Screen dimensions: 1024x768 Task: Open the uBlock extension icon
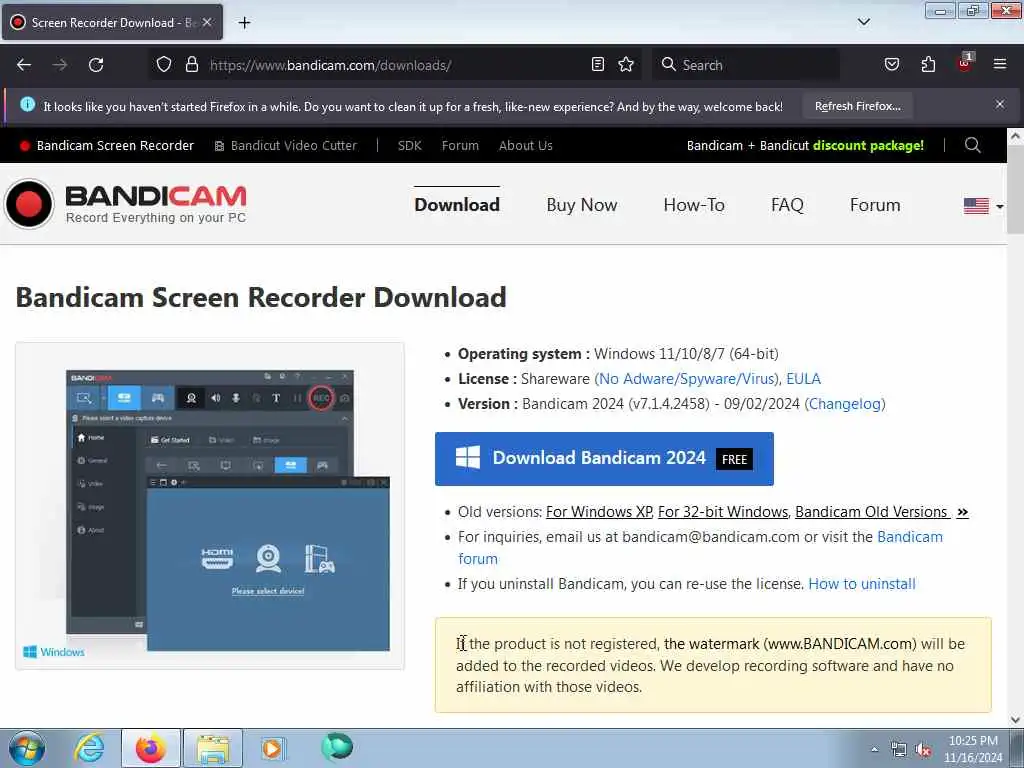(x=965, y=63)
